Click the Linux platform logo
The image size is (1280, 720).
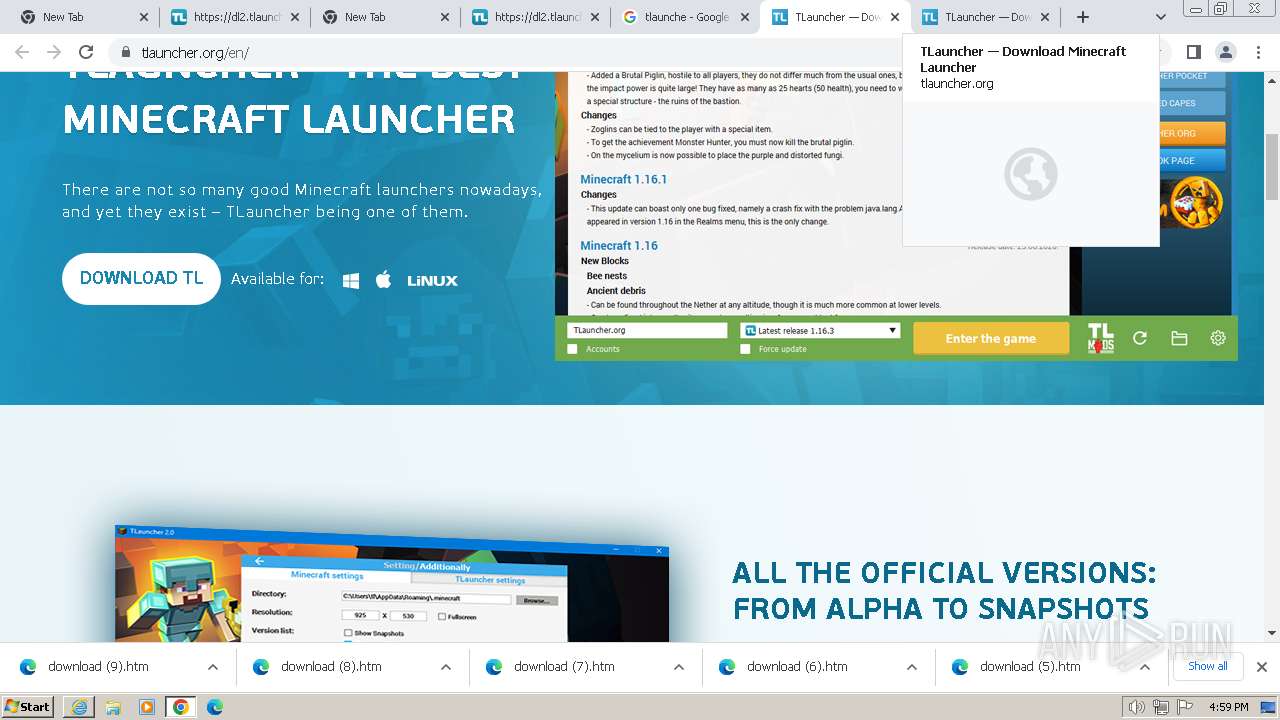click(432, 281)
